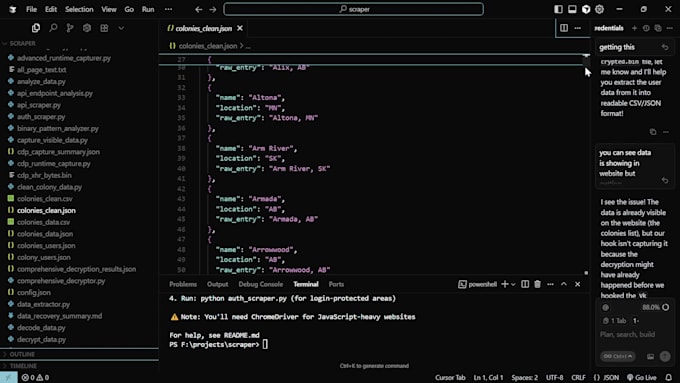Kill terminal with trash icon
Image resolution: width=680 pixels, height=383 pixels.
pyautogui.click(x=537, y=284)
